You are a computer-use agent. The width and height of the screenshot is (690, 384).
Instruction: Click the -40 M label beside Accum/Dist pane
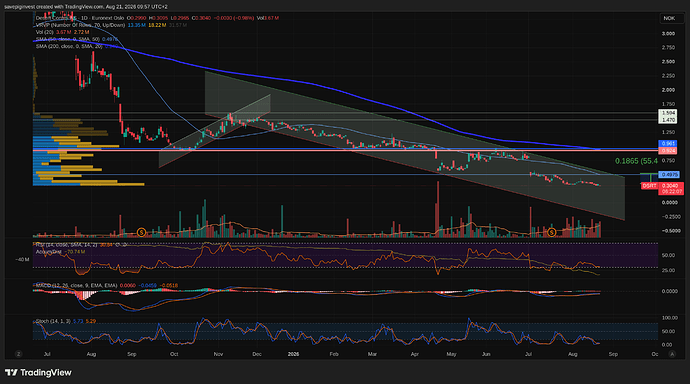22,260
